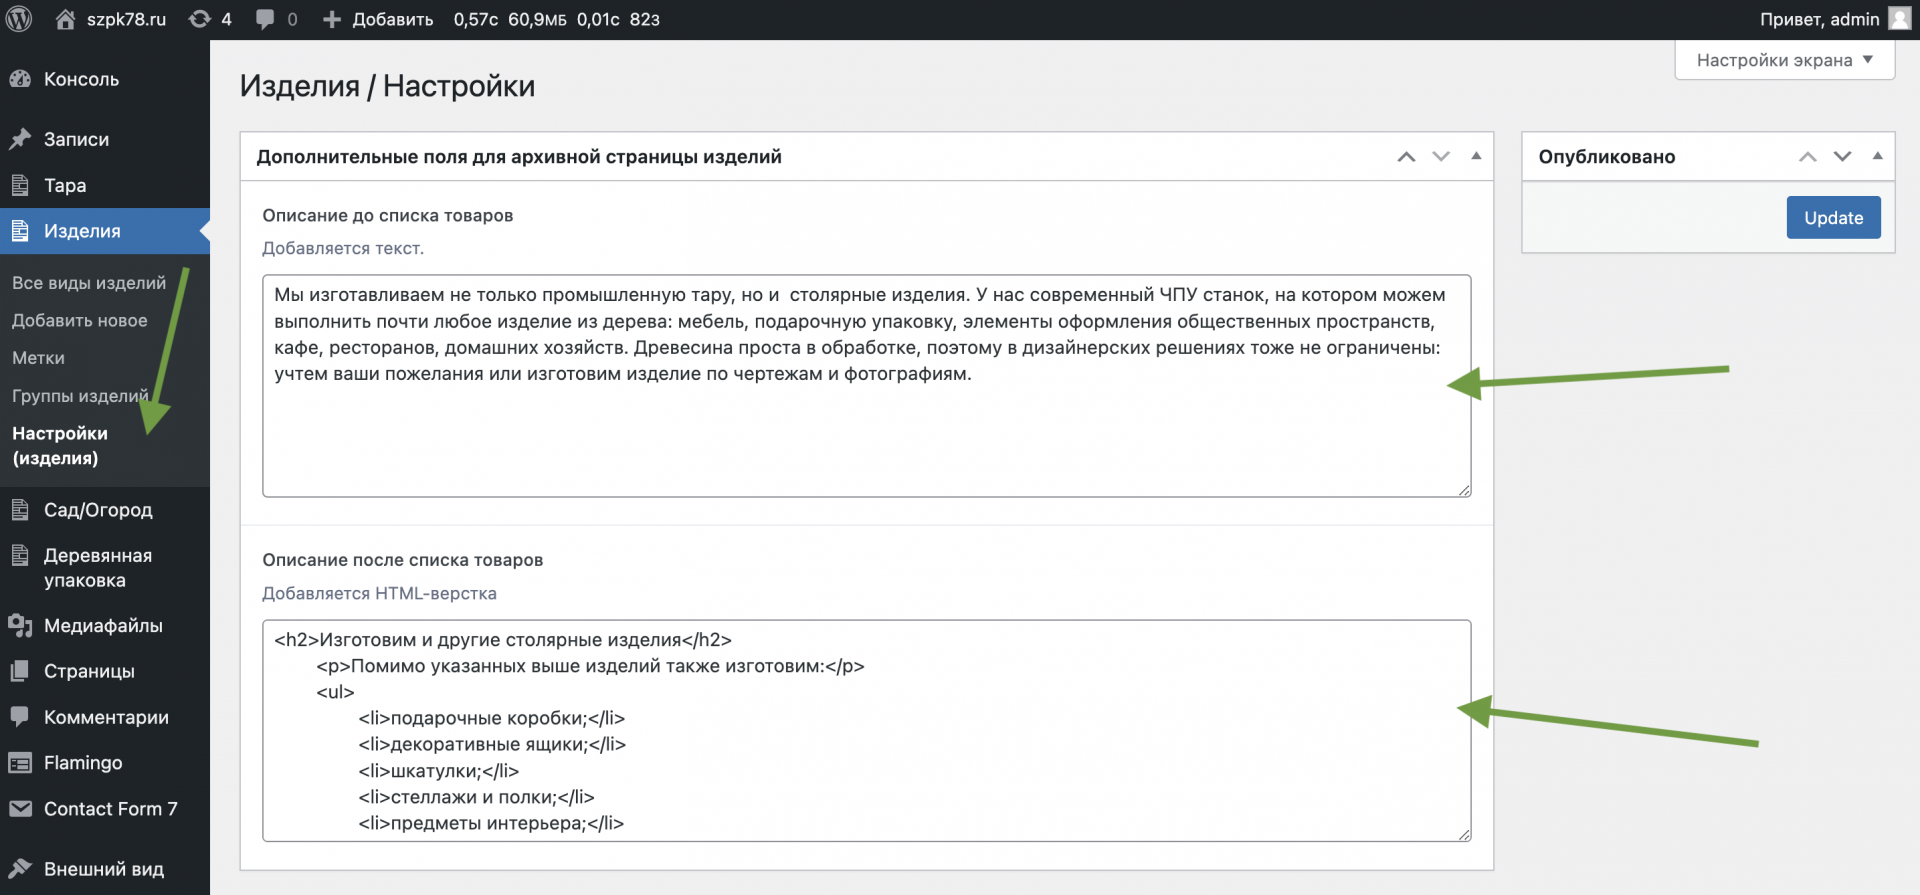
Task: Collapse the Опубликовано panel
Action: pos(1878,156)
